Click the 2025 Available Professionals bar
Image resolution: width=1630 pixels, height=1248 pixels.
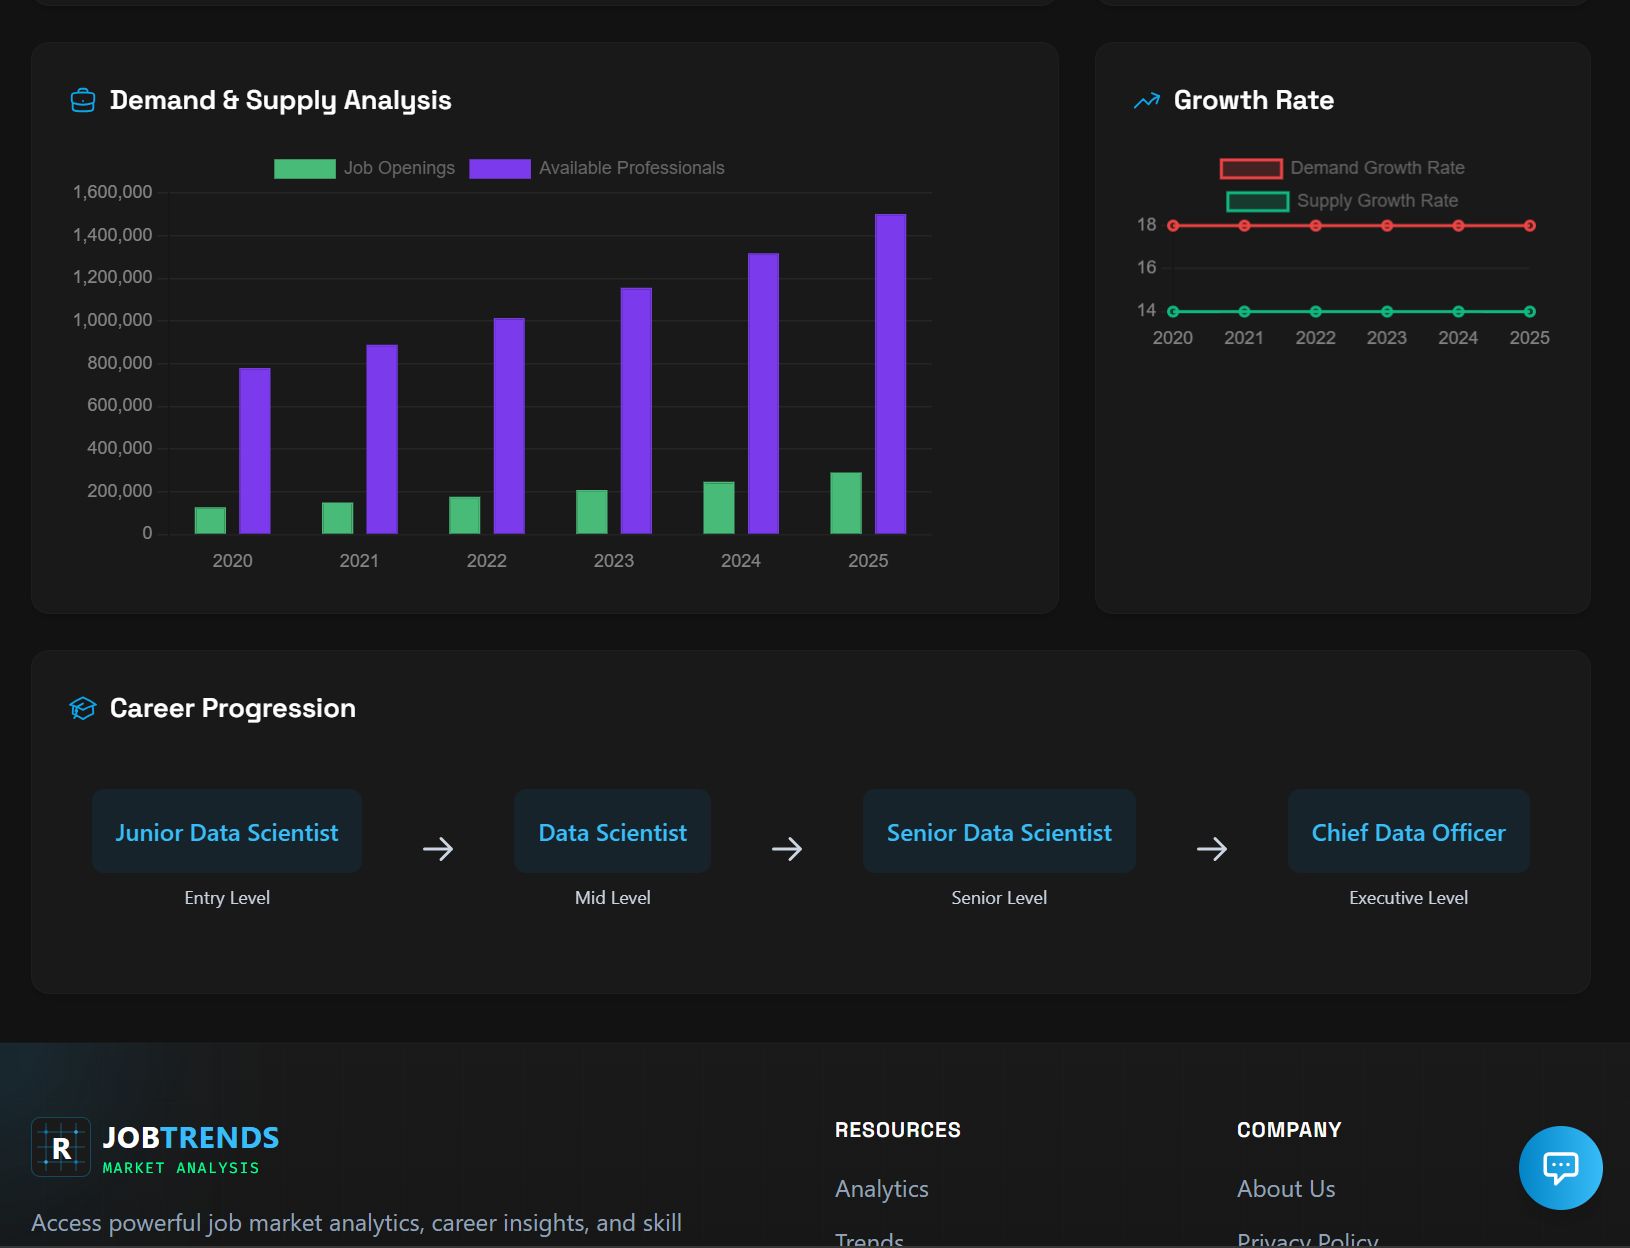(x=890, y=374)
